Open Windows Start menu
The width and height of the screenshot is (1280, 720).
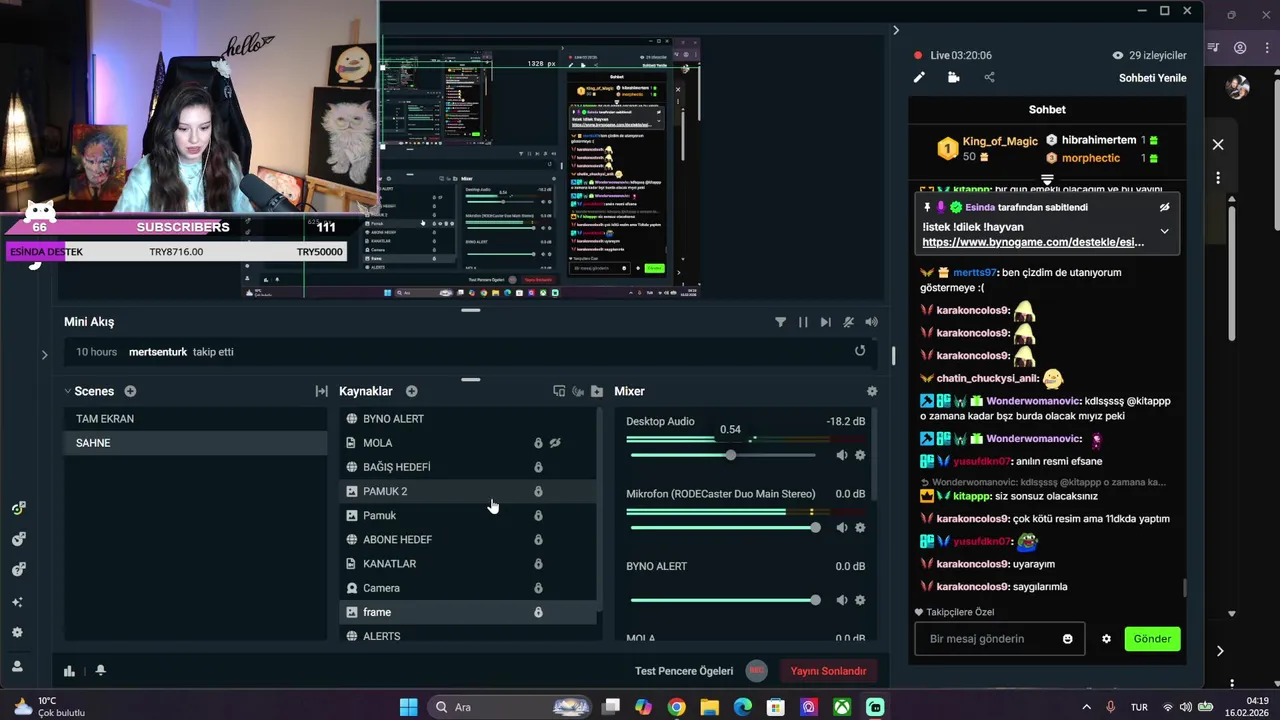408,707
